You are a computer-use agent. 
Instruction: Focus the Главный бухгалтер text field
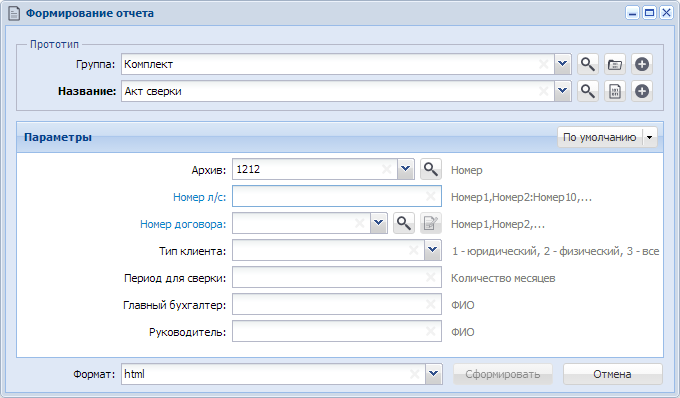coord(337,305)
